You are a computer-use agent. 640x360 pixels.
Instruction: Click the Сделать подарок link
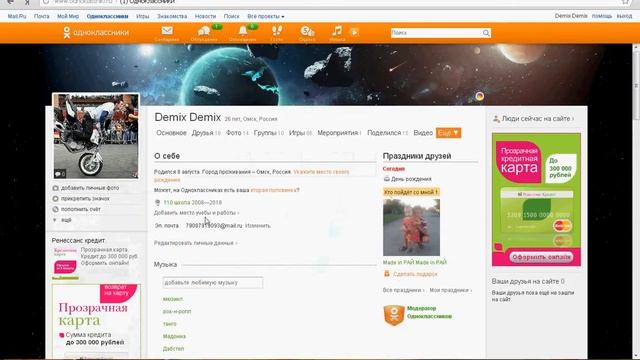tap(415, 274)
